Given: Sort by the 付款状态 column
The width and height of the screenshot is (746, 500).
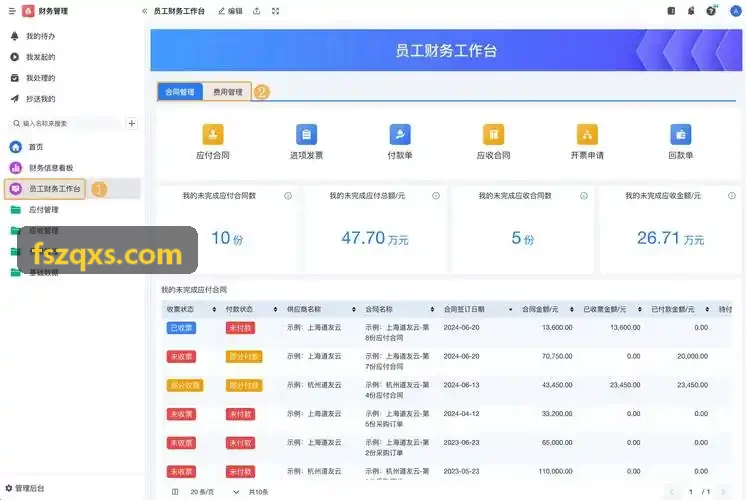Looking at the screenshot, I should click(x=275, y=309).
